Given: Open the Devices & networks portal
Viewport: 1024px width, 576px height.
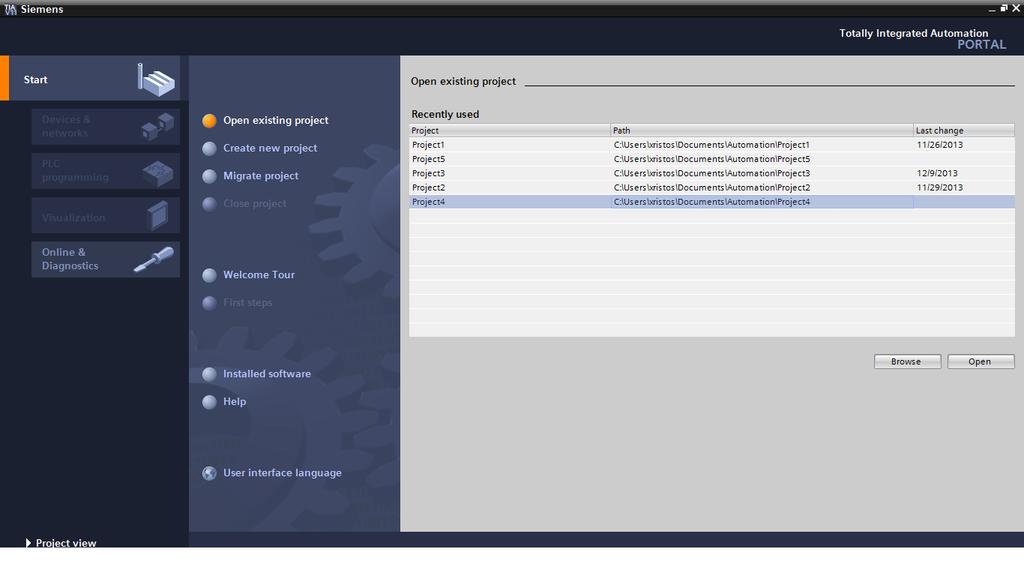Looking at the screenshot, I should 106,127.
